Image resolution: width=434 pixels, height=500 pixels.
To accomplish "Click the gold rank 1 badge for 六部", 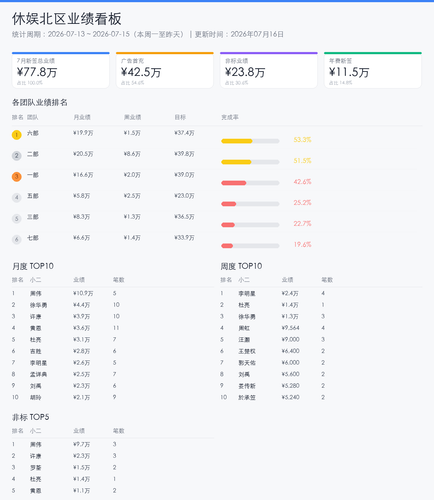I will [x=17, y=135].
